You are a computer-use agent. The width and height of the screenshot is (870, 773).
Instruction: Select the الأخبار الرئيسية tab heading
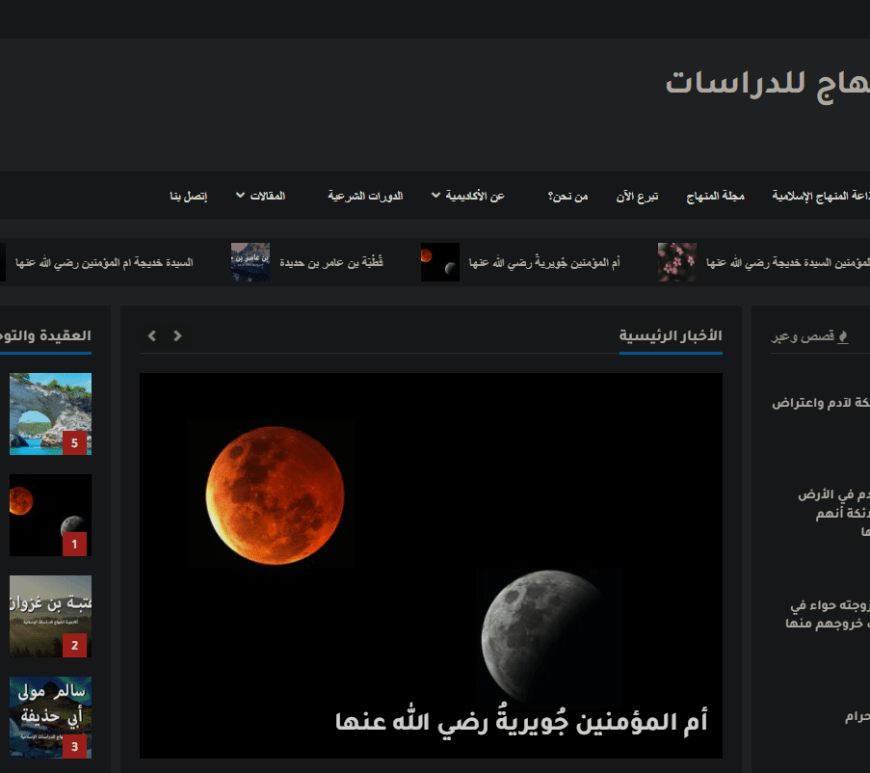tap(670, 336)
